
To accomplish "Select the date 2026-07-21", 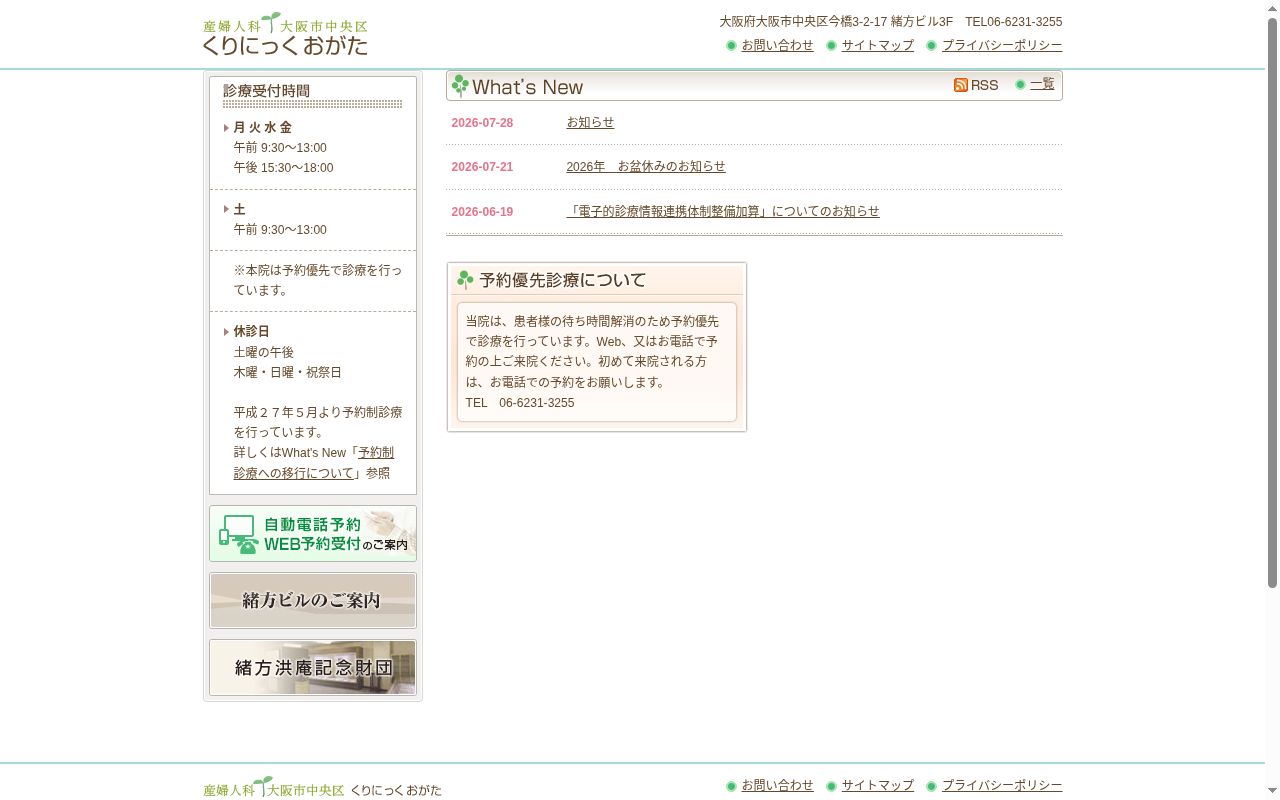I will click(x=482, y=167).
